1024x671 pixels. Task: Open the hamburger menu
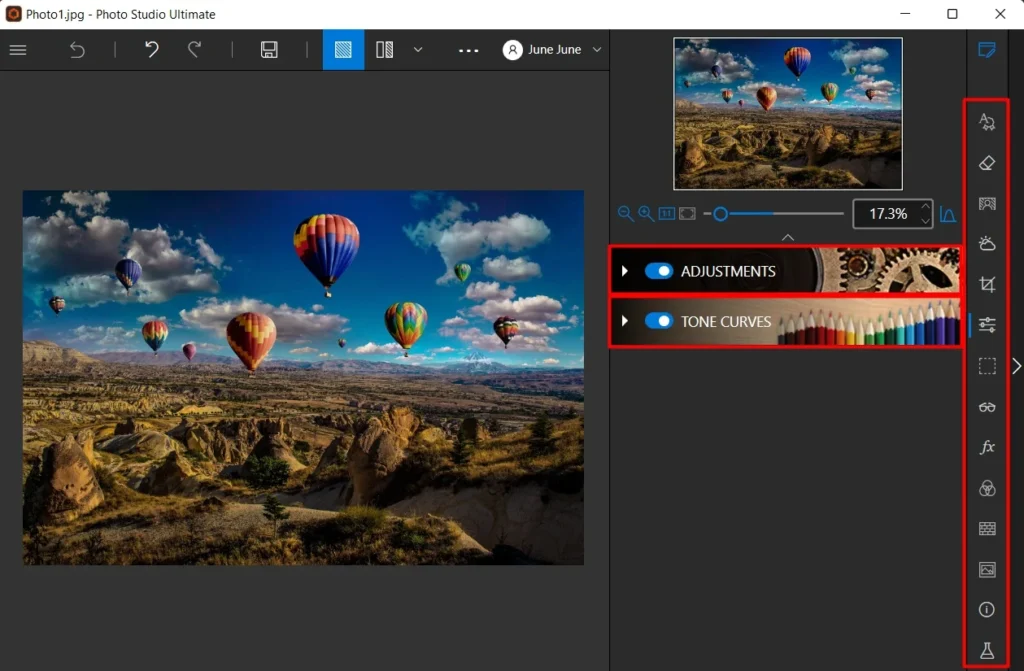click(18, 49)
